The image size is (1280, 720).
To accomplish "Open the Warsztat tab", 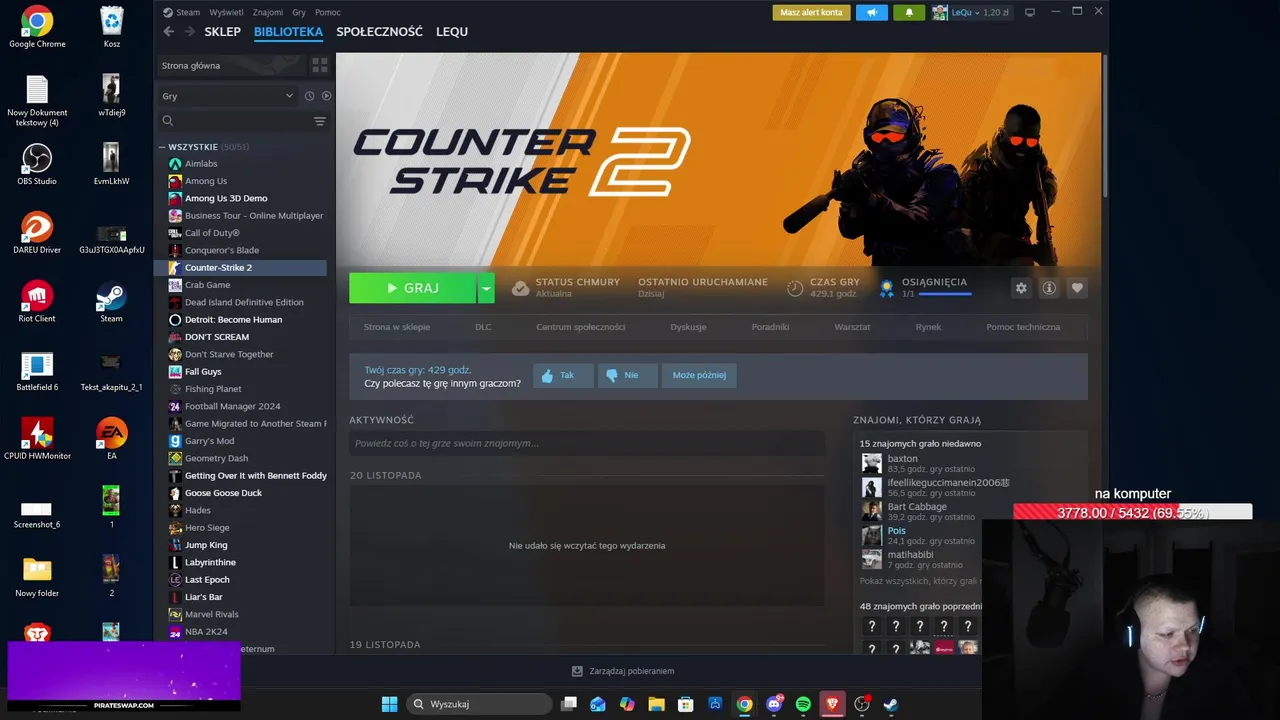I will coord(852,327).
